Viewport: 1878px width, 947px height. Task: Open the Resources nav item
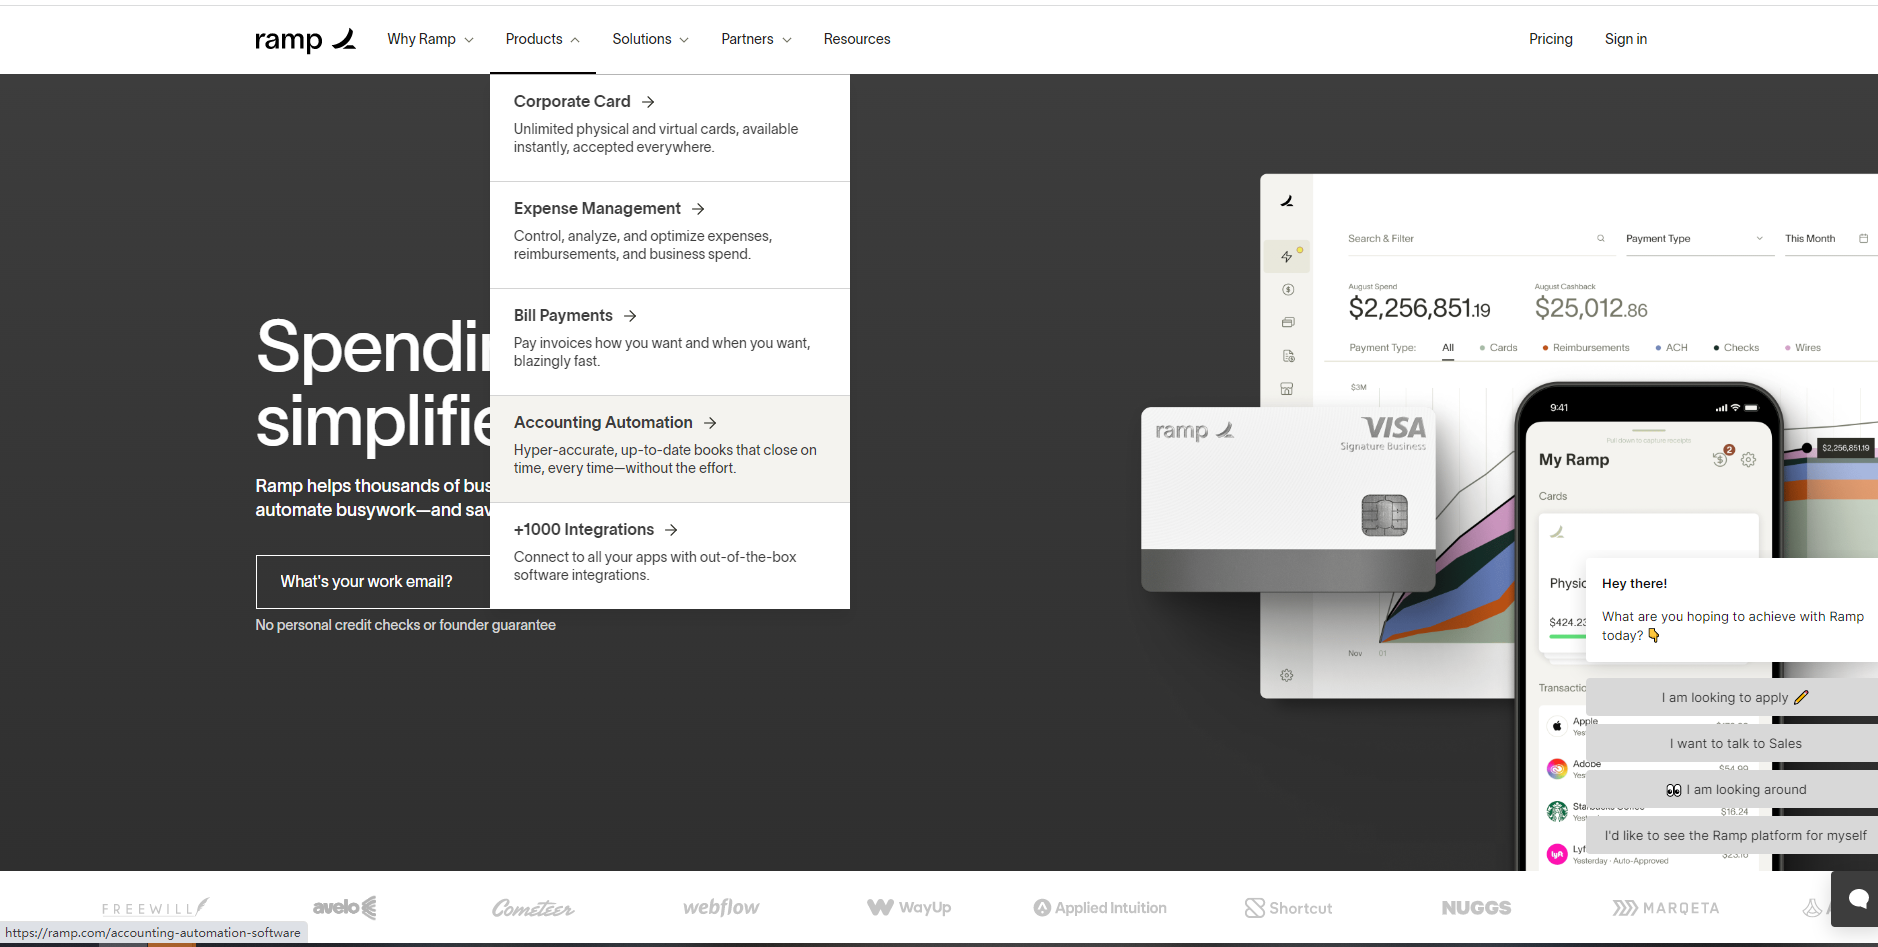point(857,39)
